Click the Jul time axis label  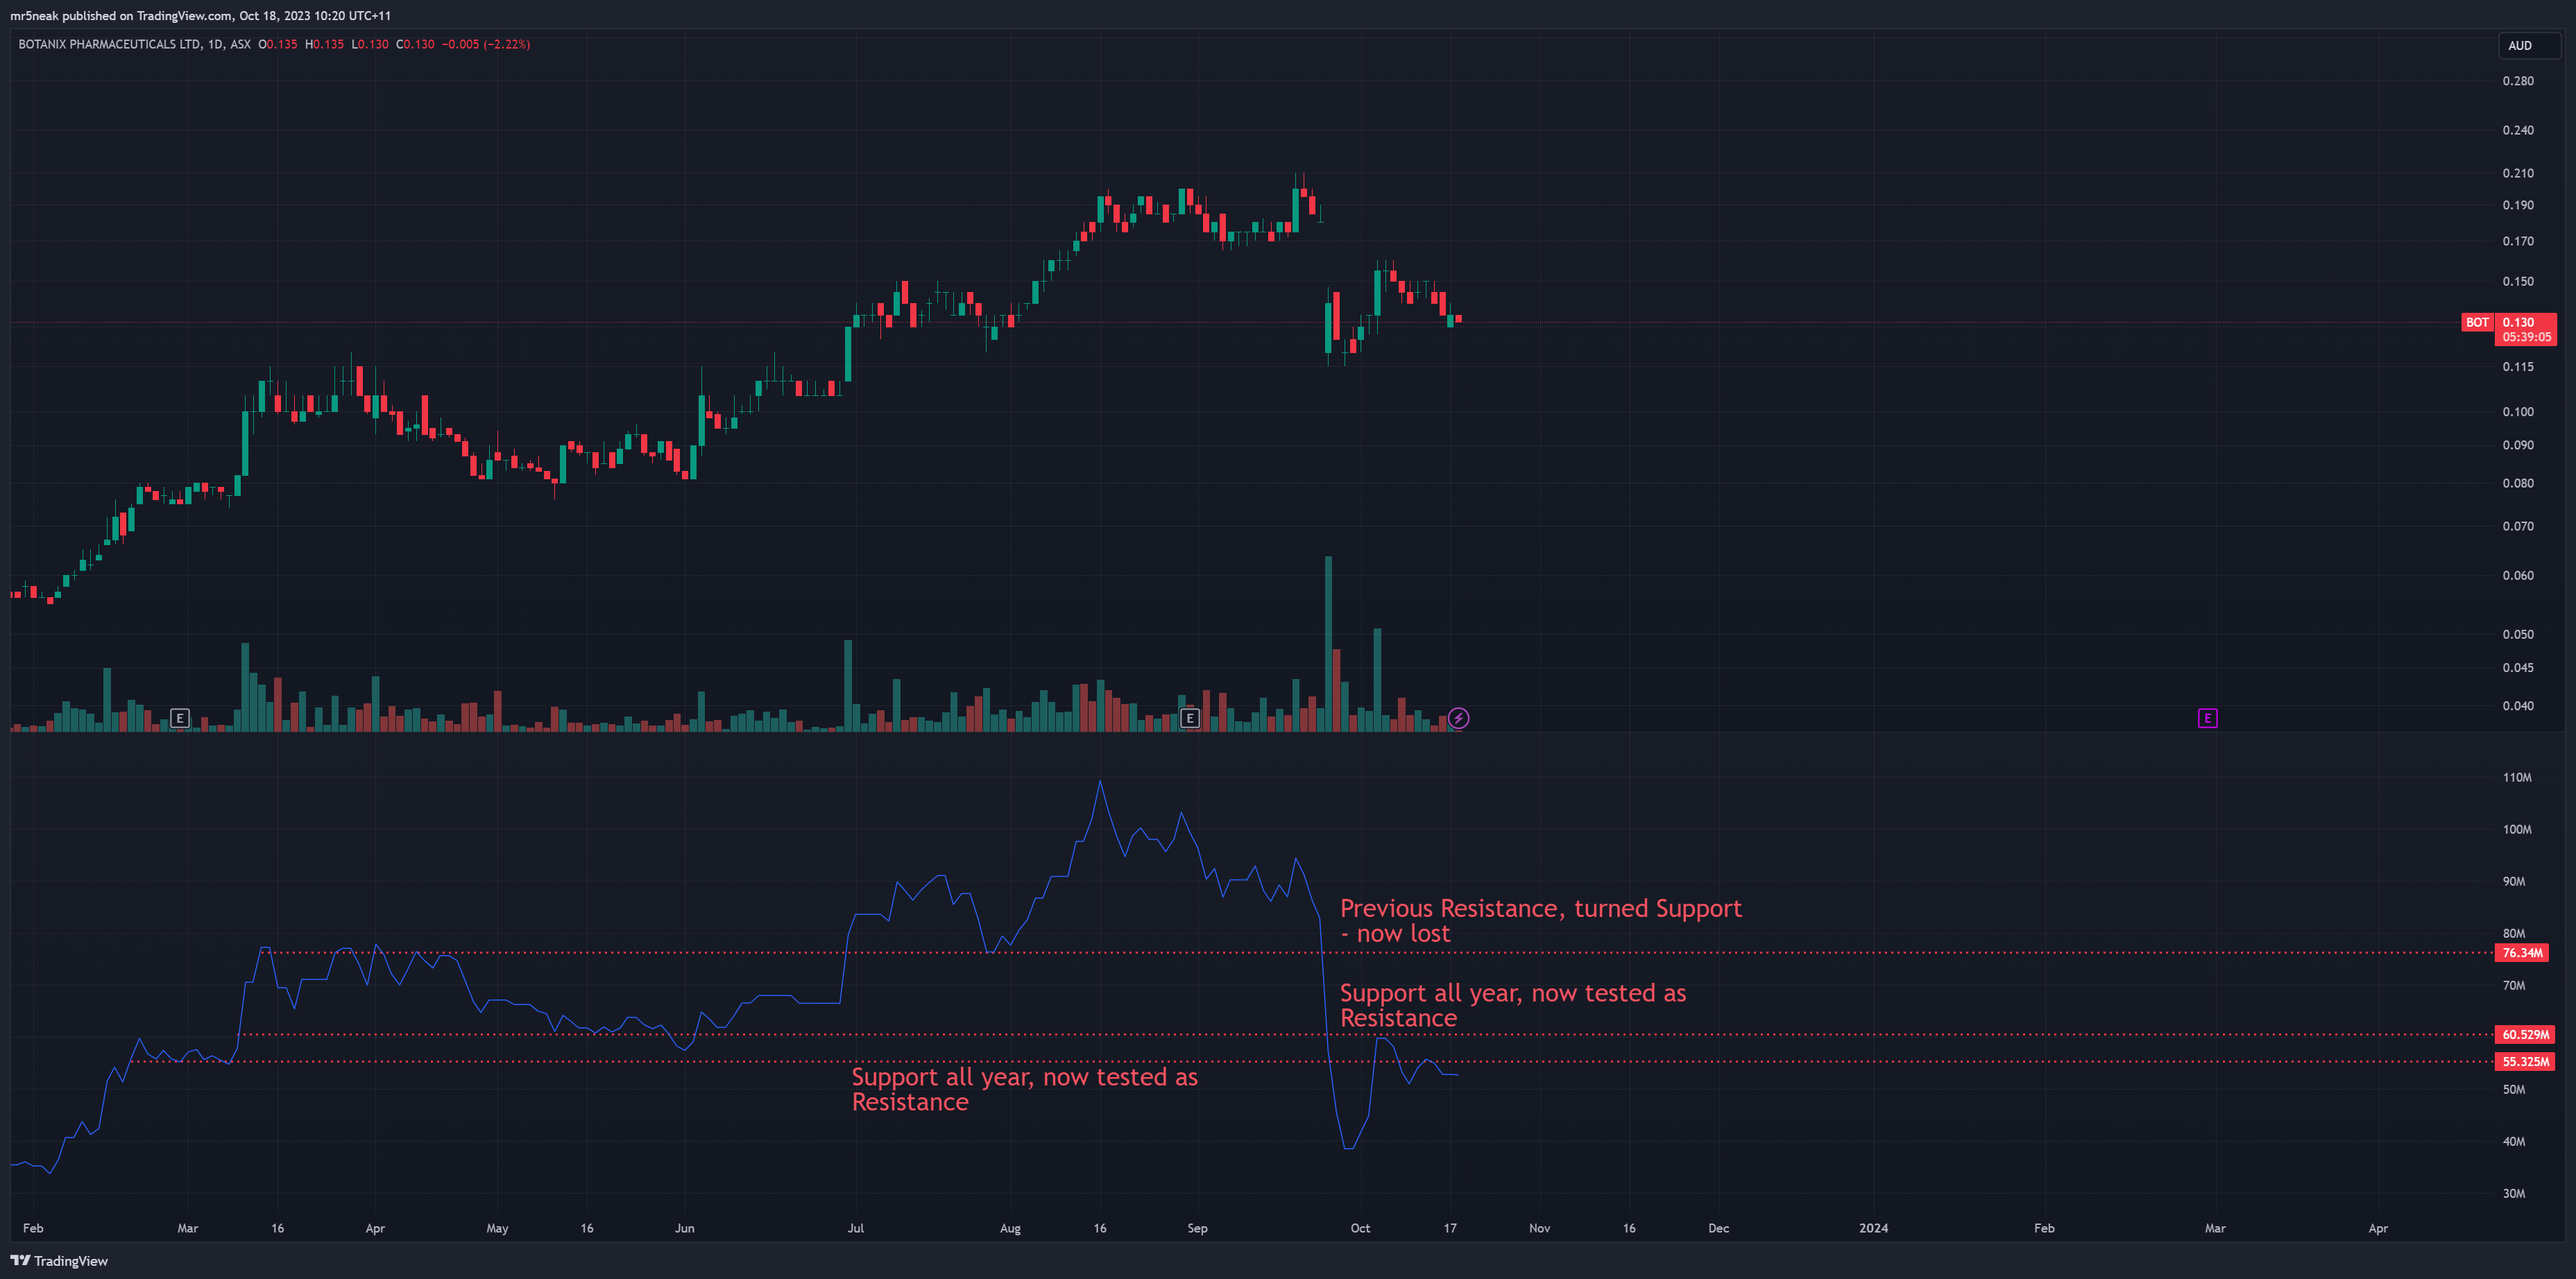coord(856,1228)
